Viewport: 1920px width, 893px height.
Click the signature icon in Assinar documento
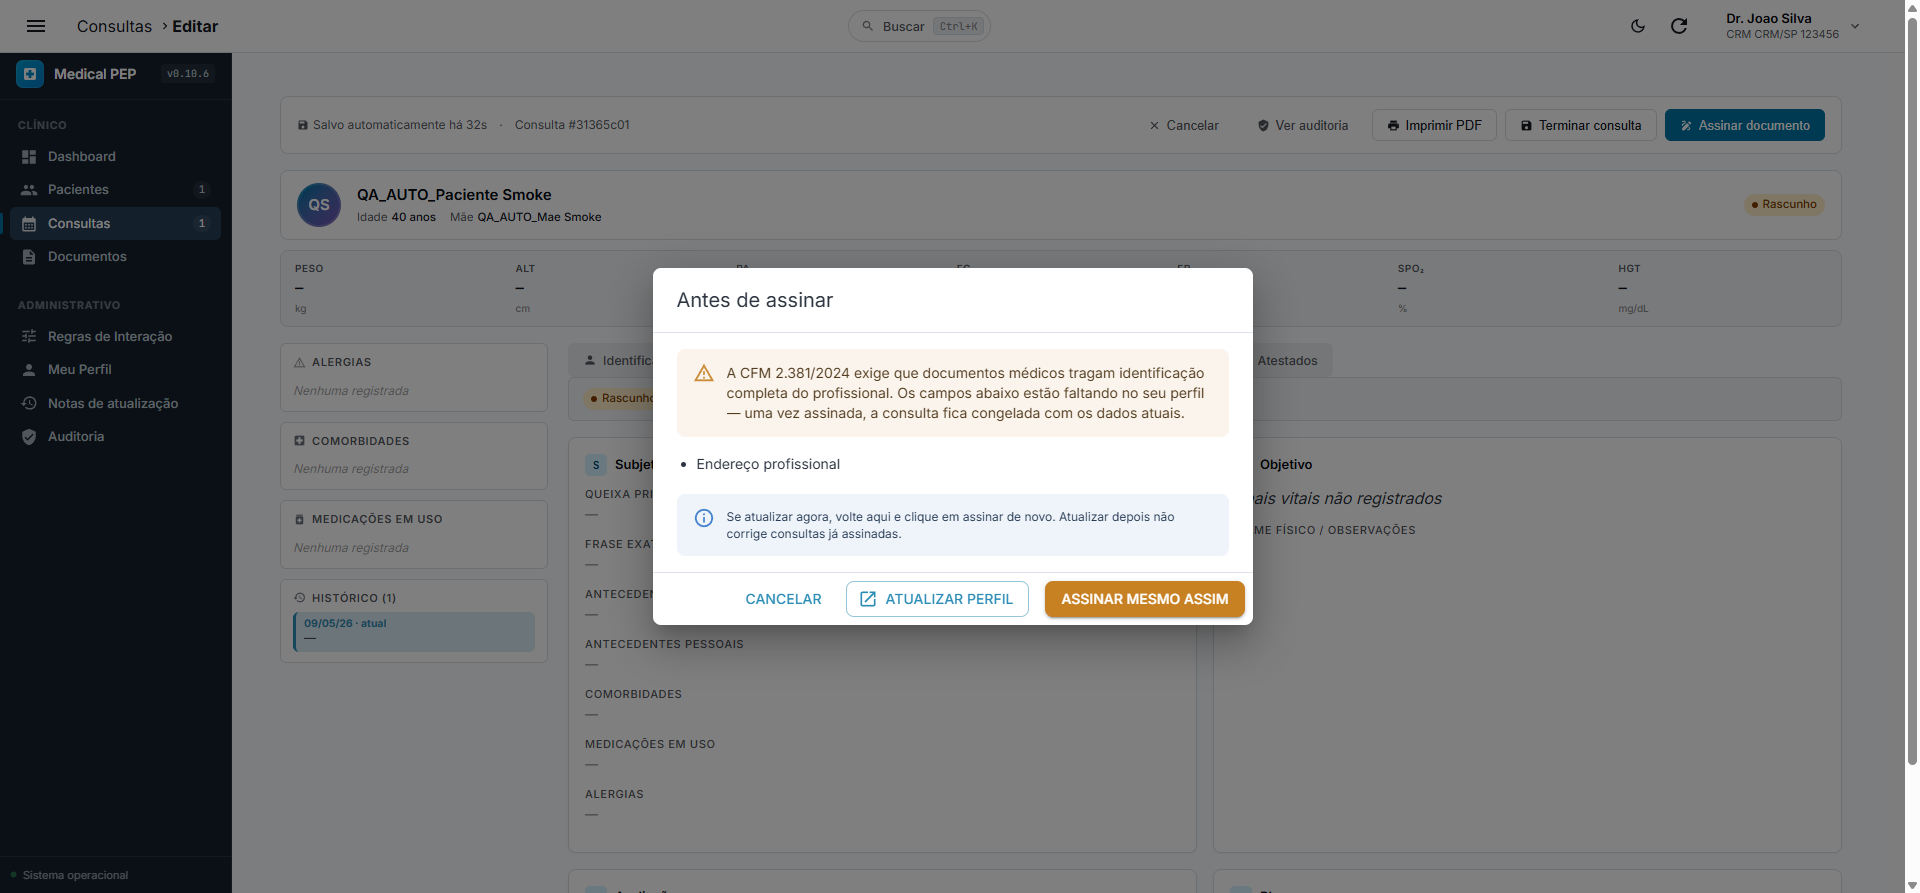click(1686, 125)
